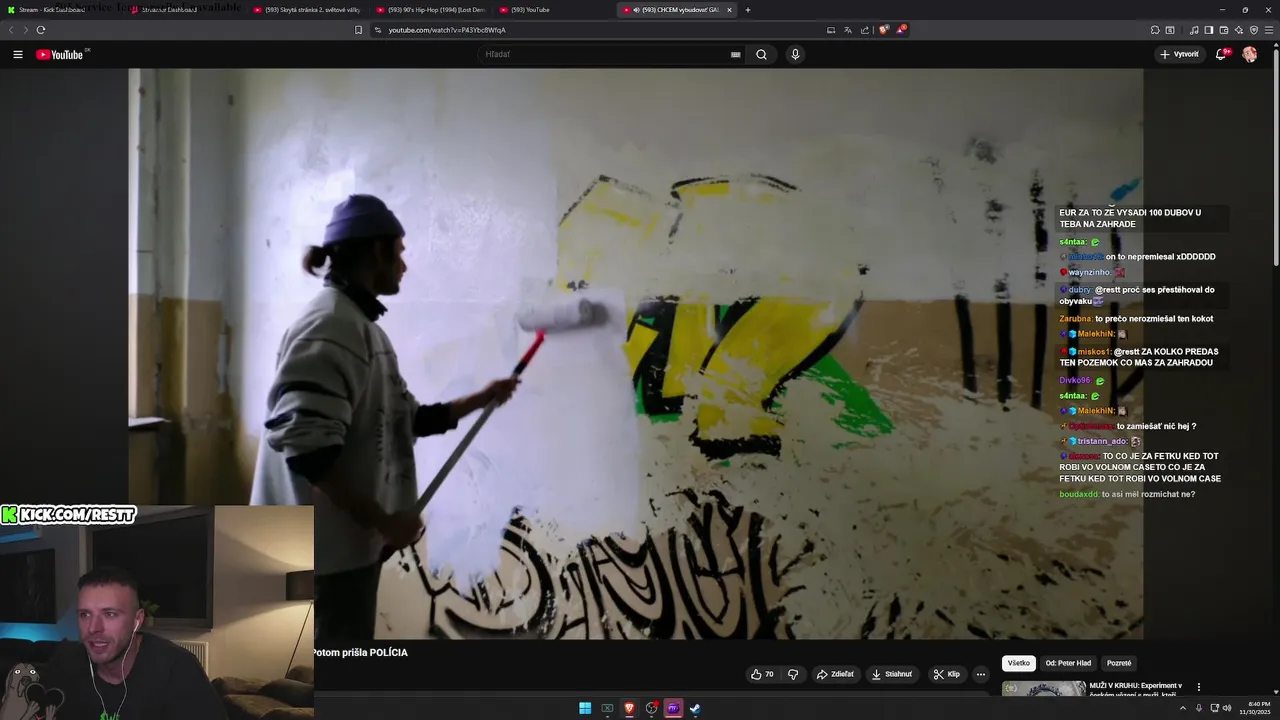This screenshot has width=1280, height=720.
Task: Select the Od: Peter Hlad chip
Action: click(1068, 663)
